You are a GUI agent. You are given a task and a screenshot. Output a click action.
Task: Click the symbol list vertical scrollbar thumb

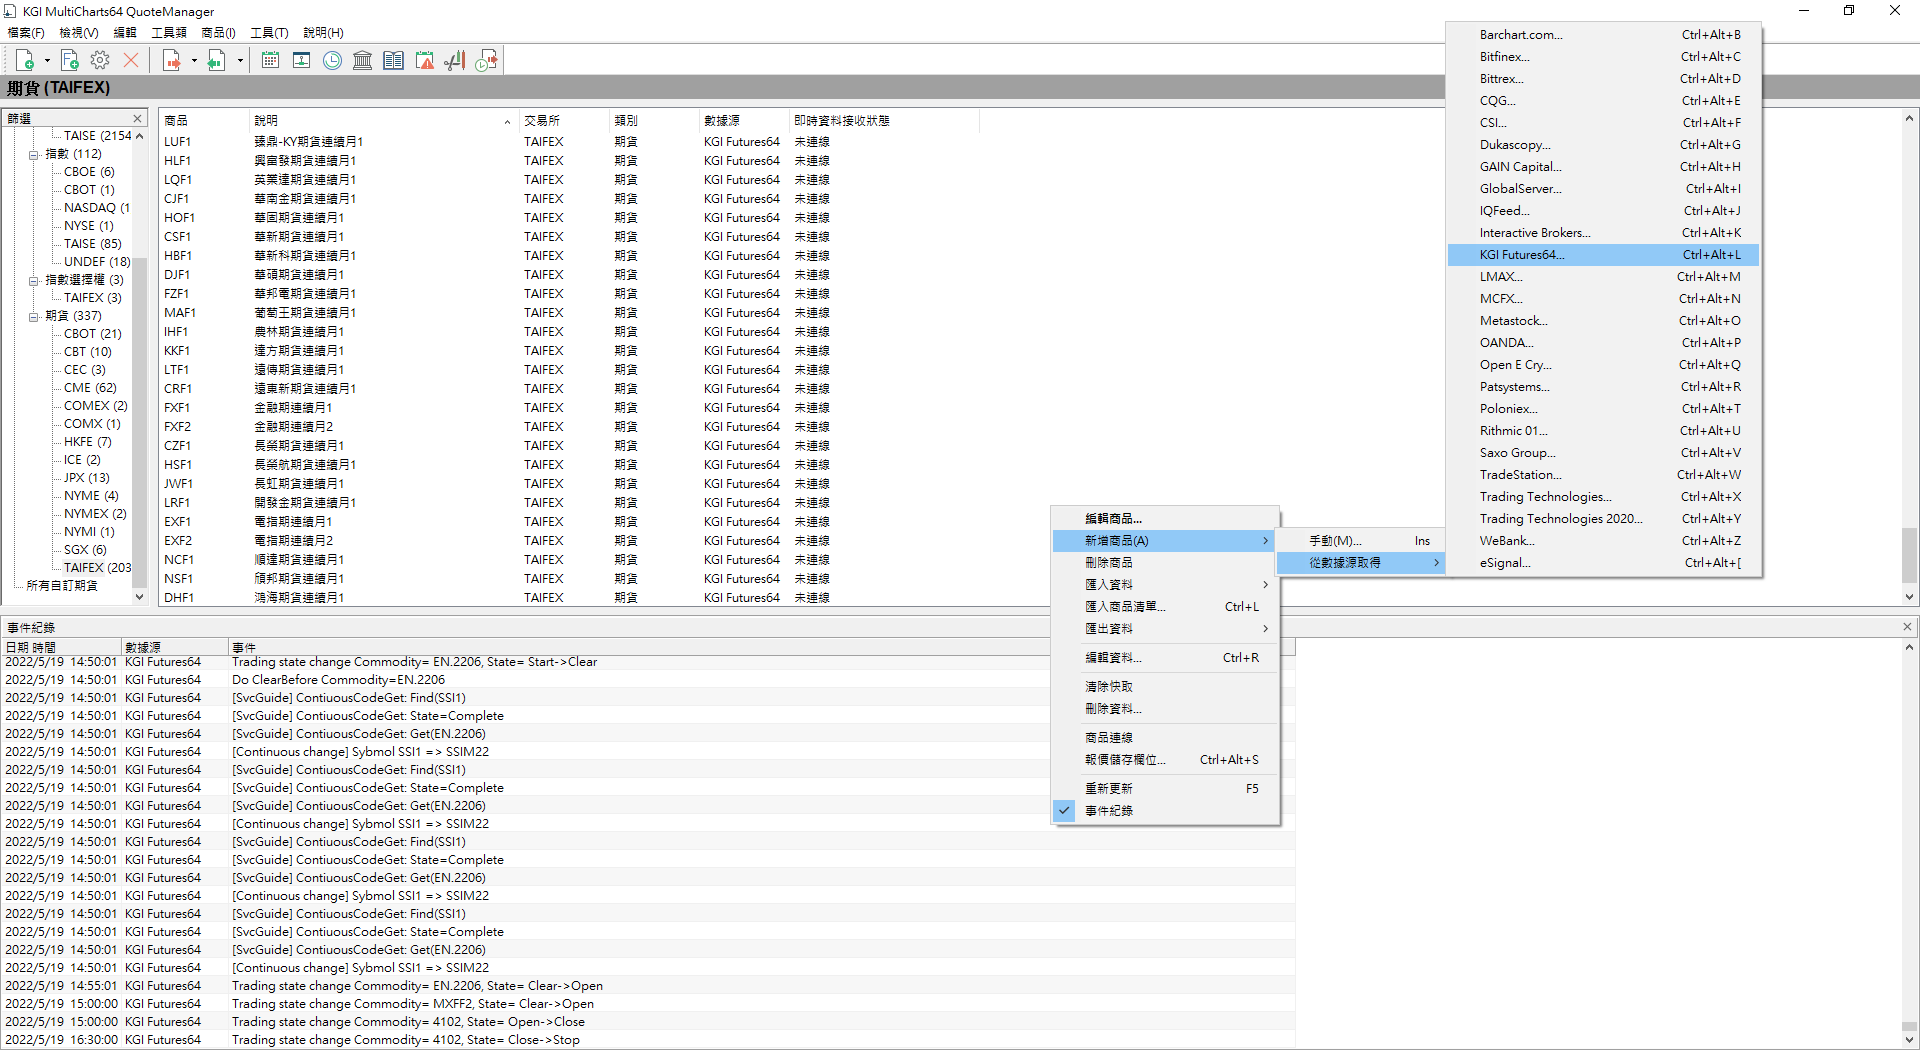point(1909,555)
